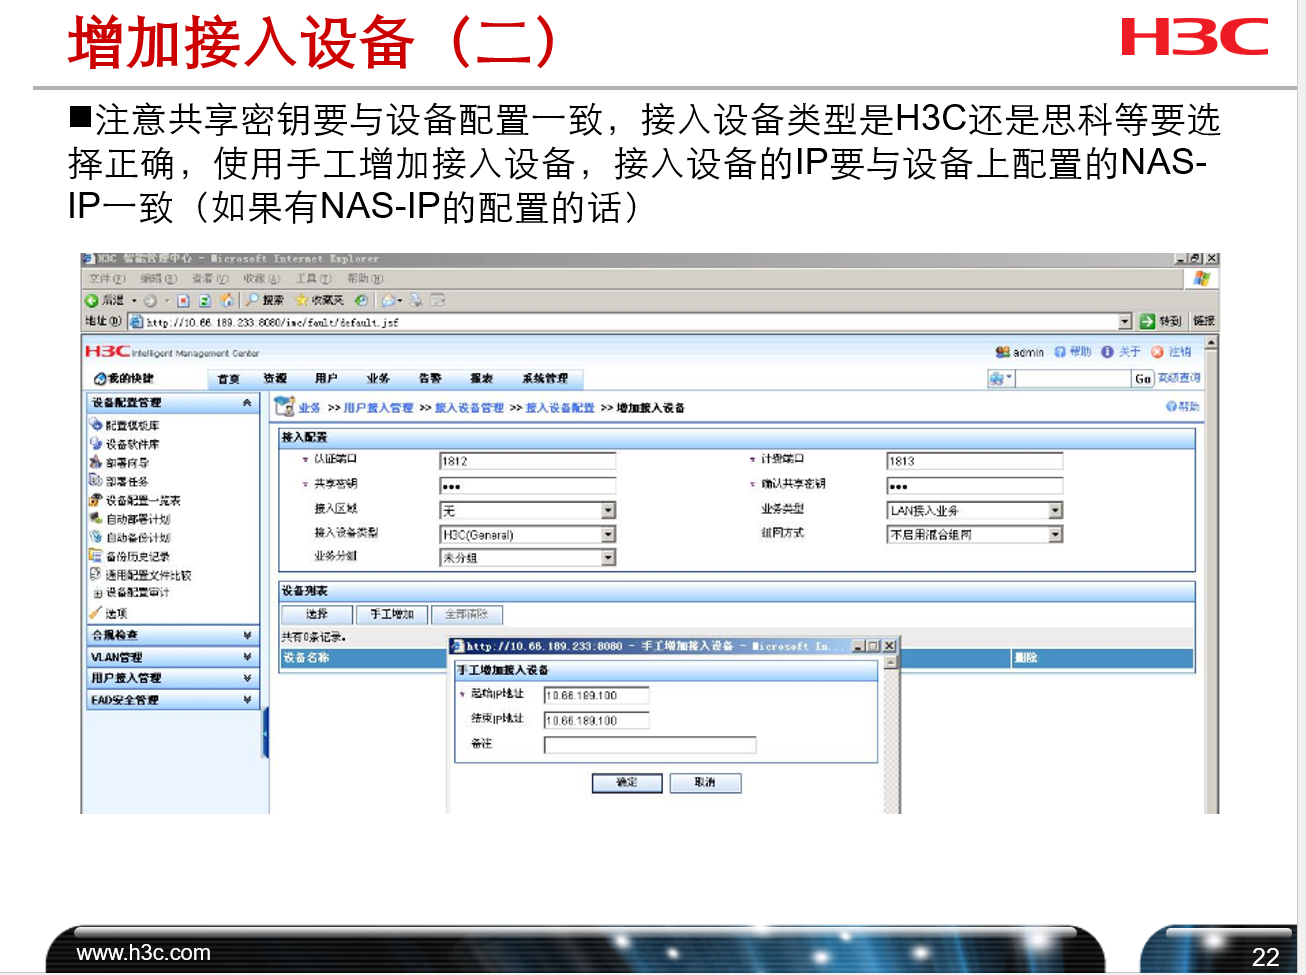Screen dimensions: 1306x975
Task: Open the 资源 navigation tab
Action: tap(275, 379)
